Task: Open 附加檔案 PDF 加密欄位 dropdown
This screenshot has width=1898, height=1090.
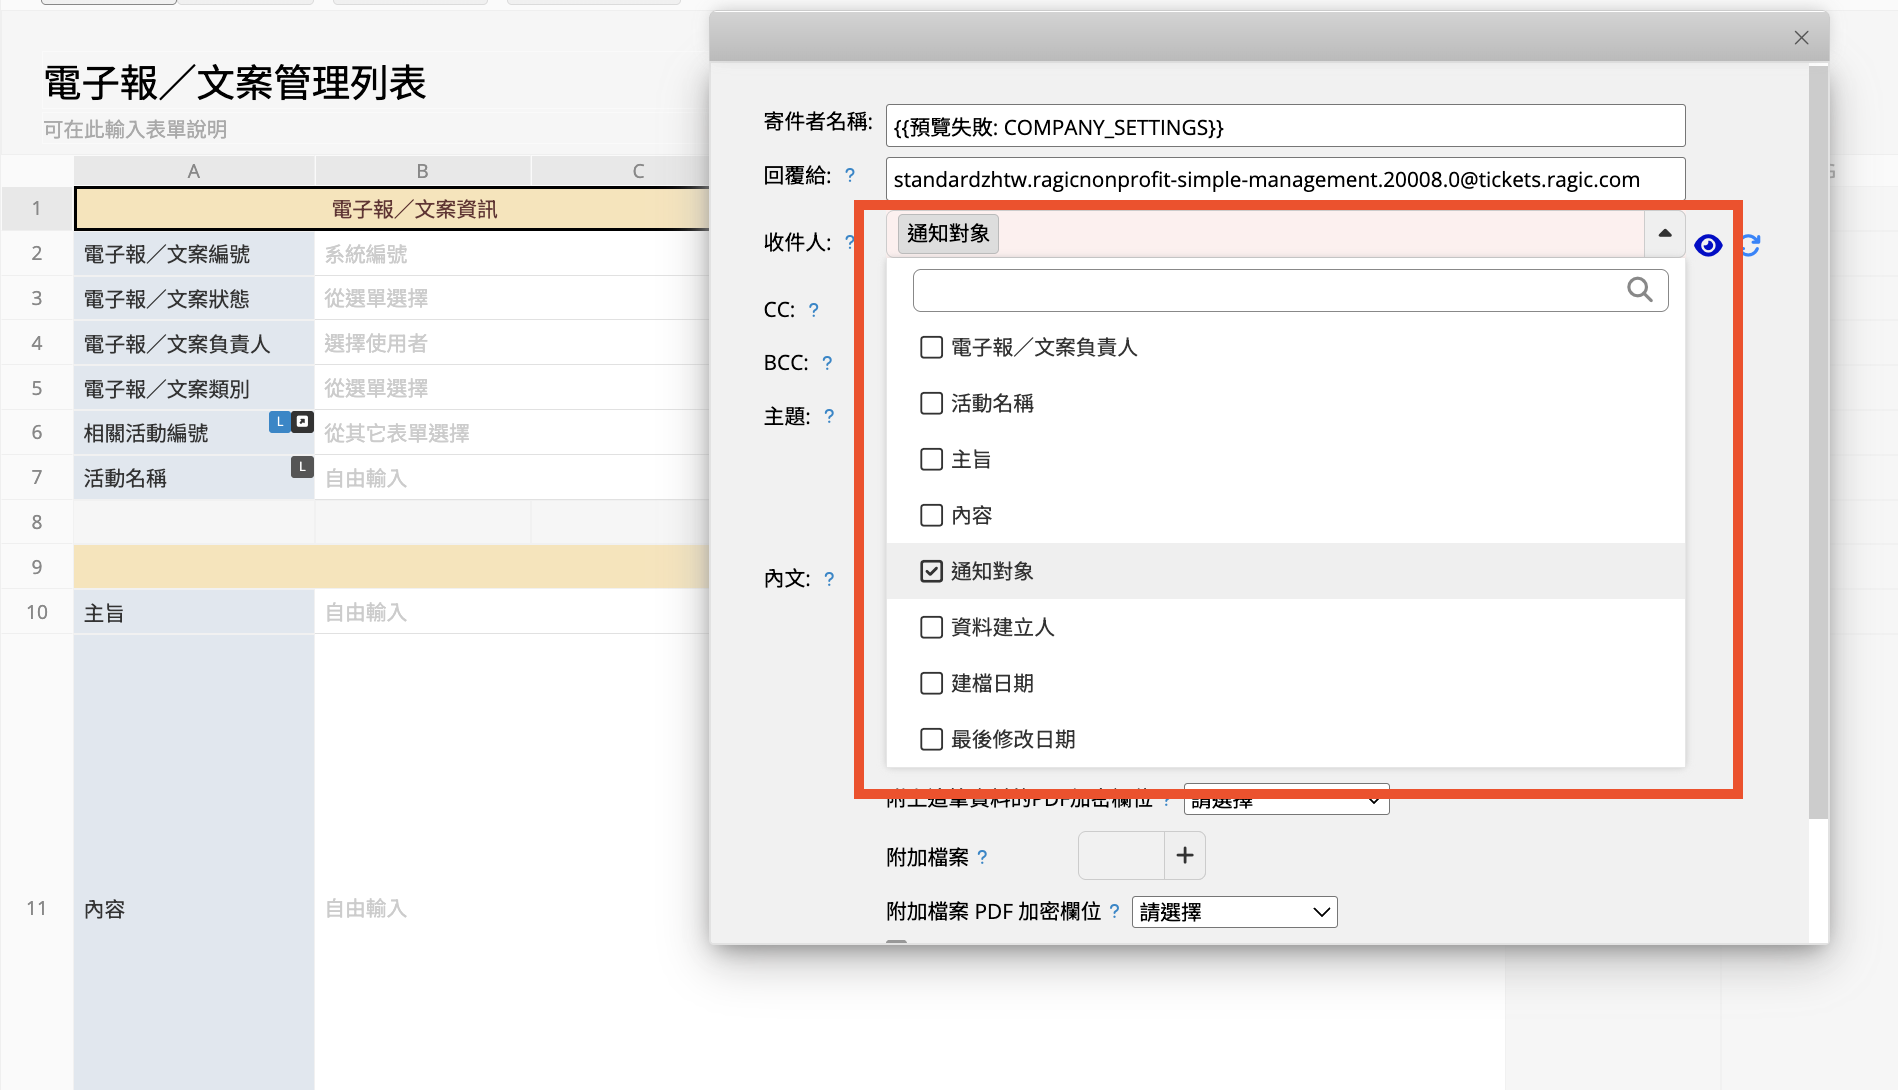Action: point(1234,912)
